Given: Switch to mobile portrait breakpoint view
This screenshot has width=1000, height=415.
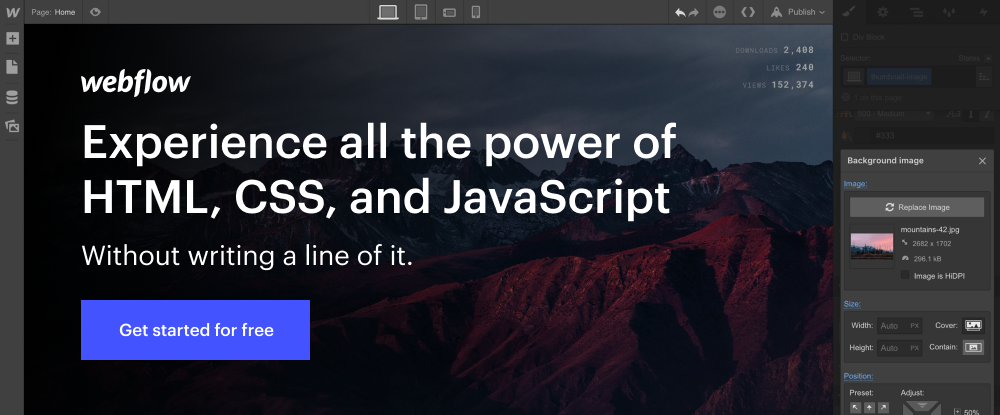Looking at the screenshot, I should [x=476, y=12].
